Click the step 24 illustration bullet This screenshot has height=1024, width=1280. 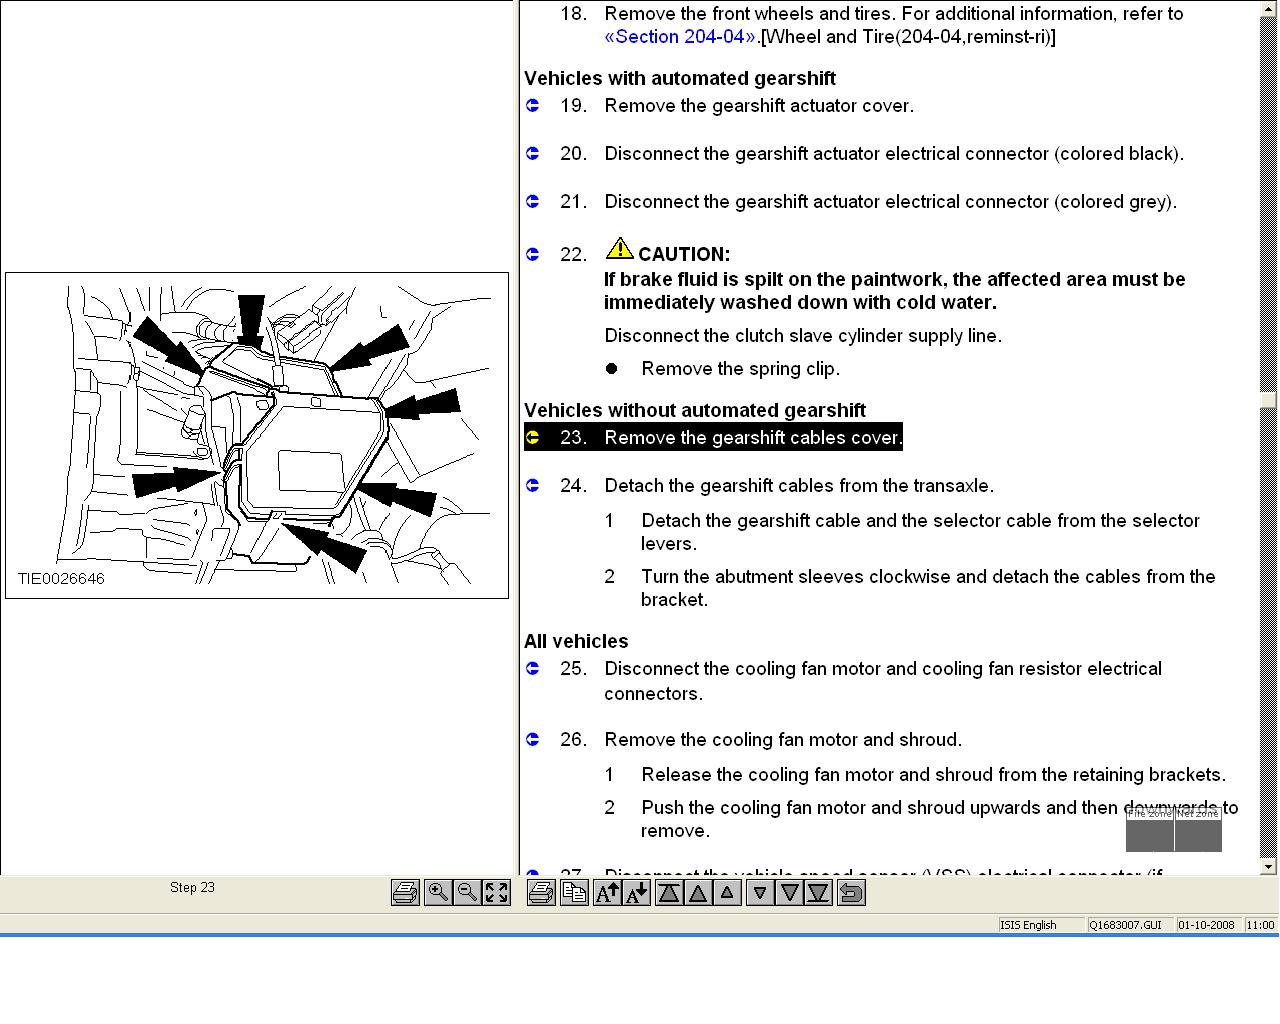tap(533, 485)
